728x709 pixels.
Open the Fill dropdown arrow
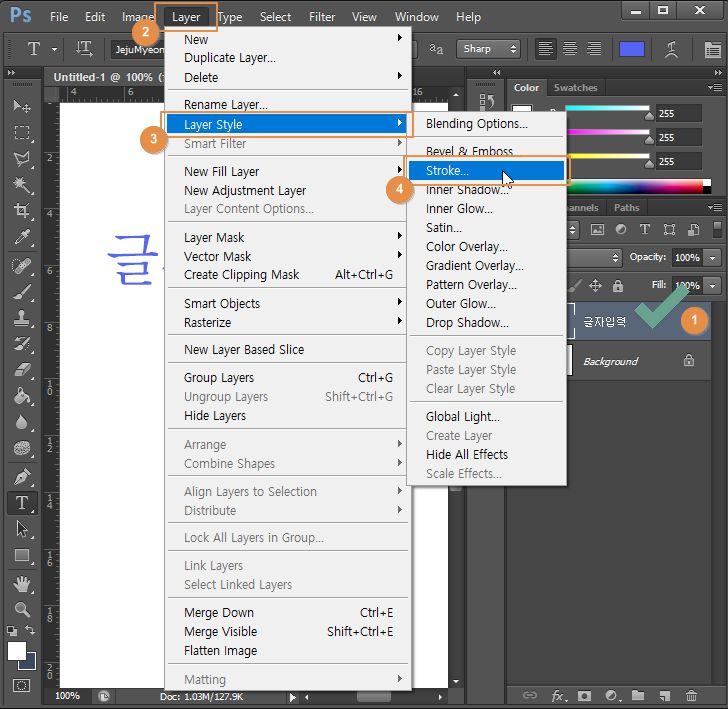pyautogui.click(x=712, y=286)
